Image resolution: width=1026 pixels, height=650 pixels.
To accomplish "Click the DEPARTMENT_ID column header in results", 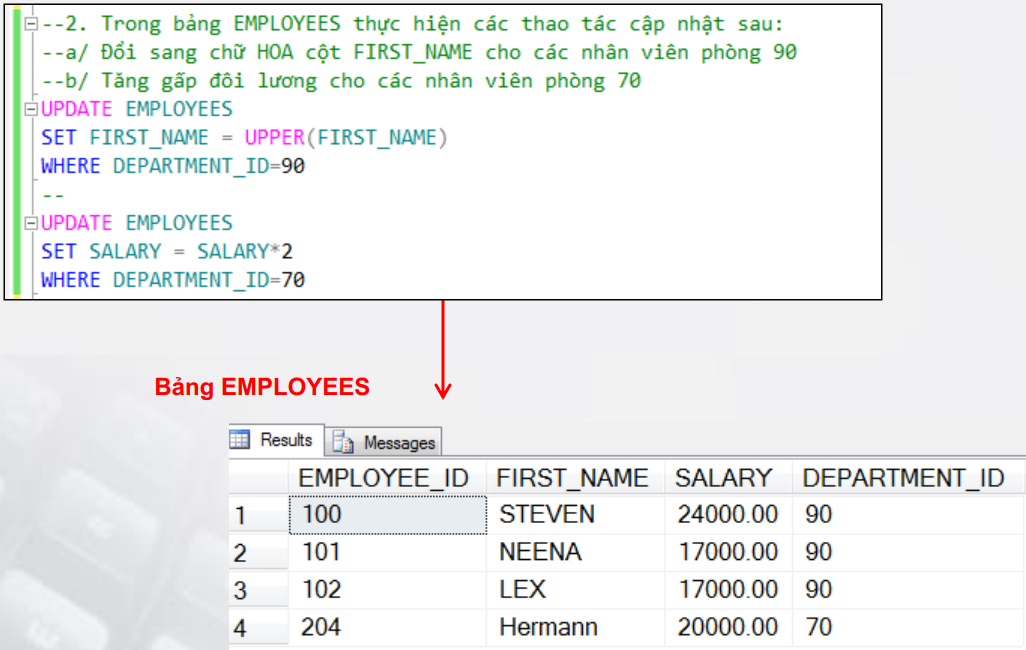I will coord(903,478).
